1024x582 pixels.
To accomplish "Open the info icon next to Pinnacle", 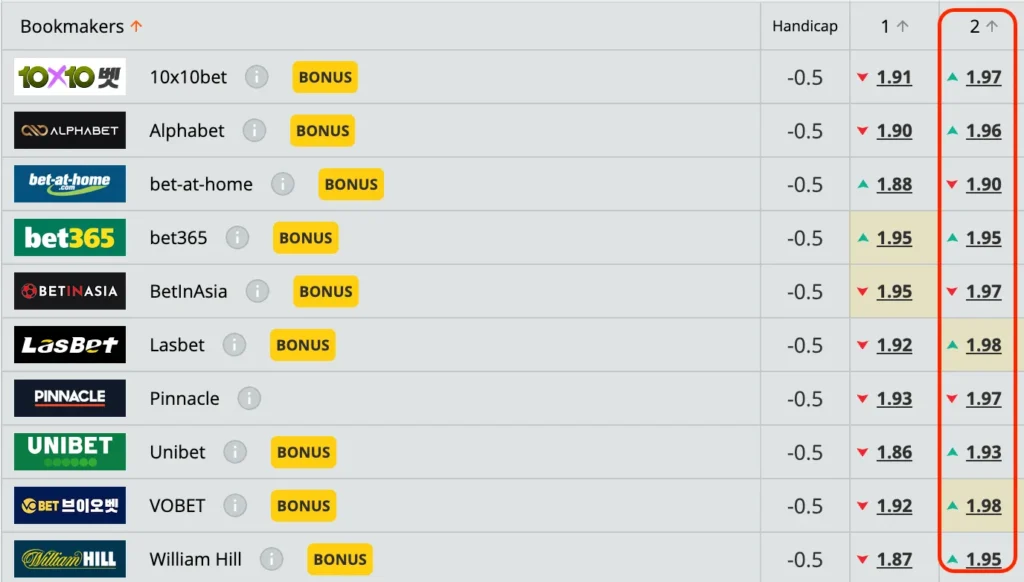I will tap(249, 398).
